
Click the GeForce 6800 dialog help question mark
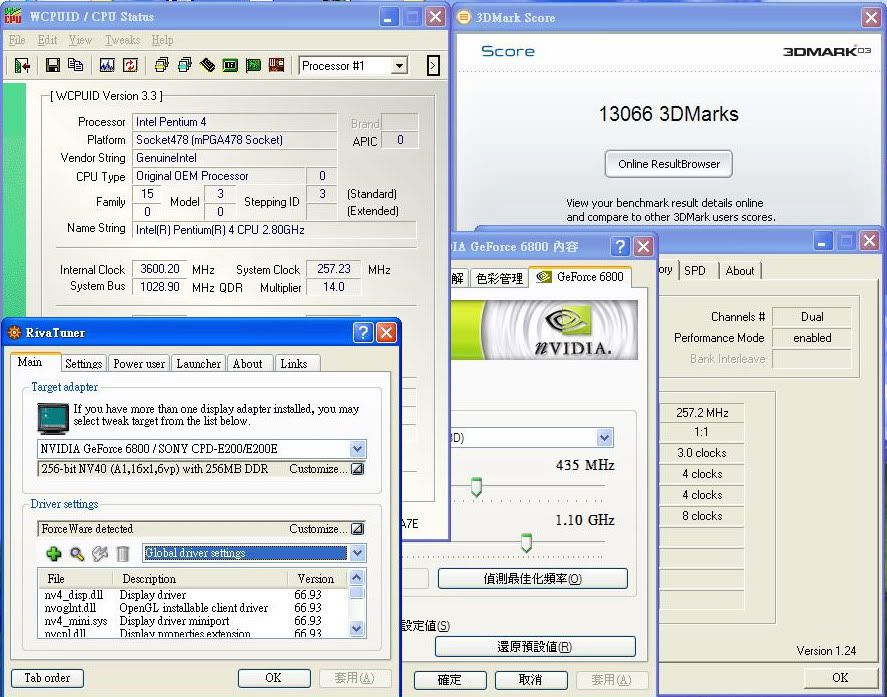(x=620, y=247)
